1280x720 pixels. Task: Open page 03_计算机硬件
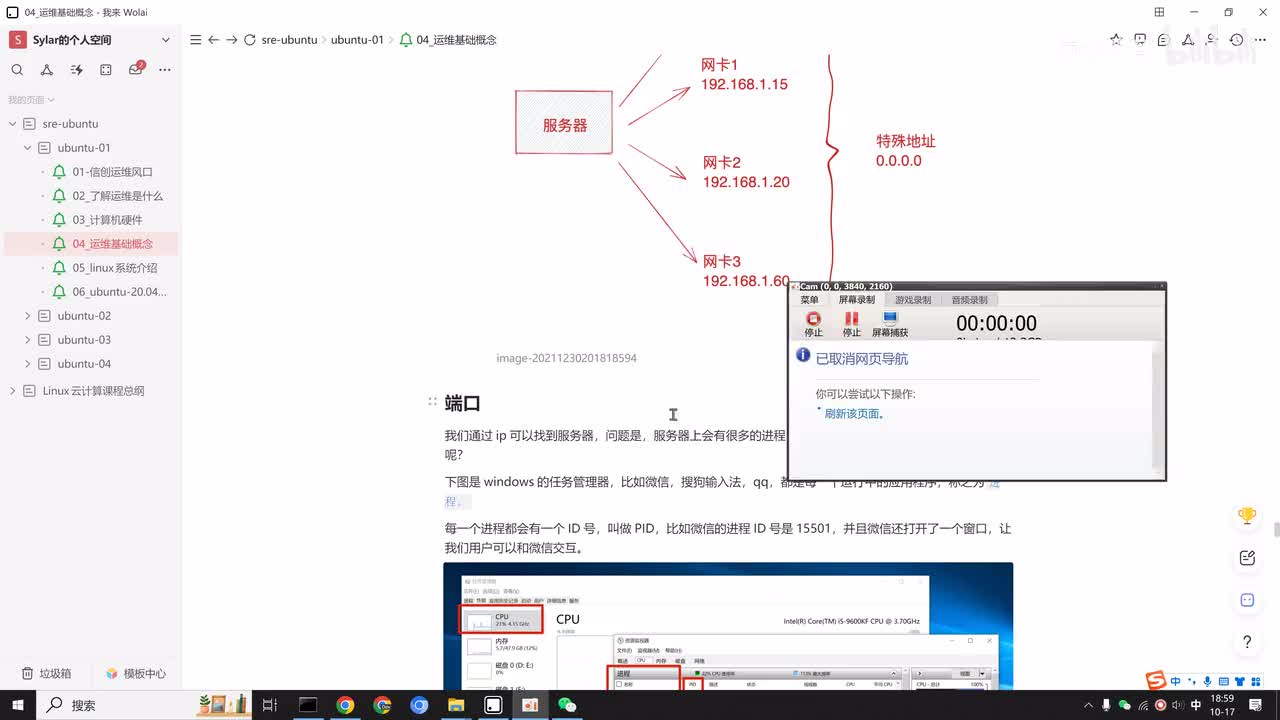[107, 220]
